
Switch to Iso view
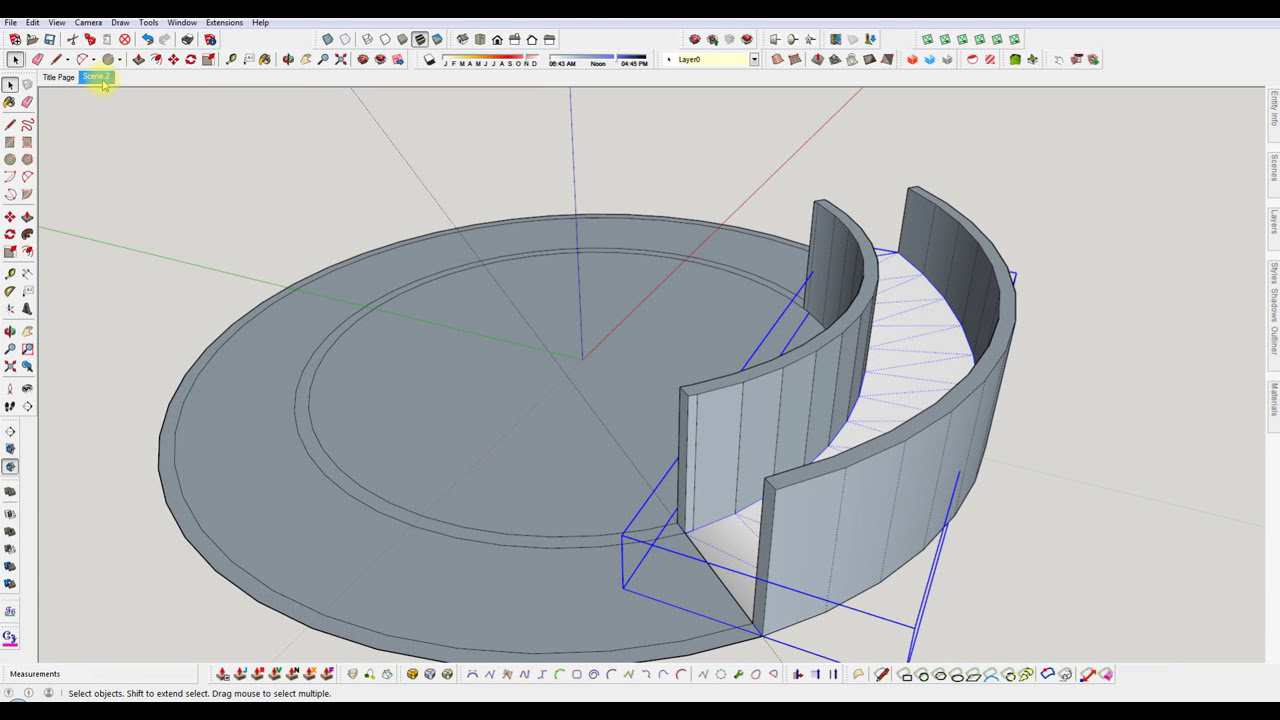pyautogui.click(x=462, y=40)
